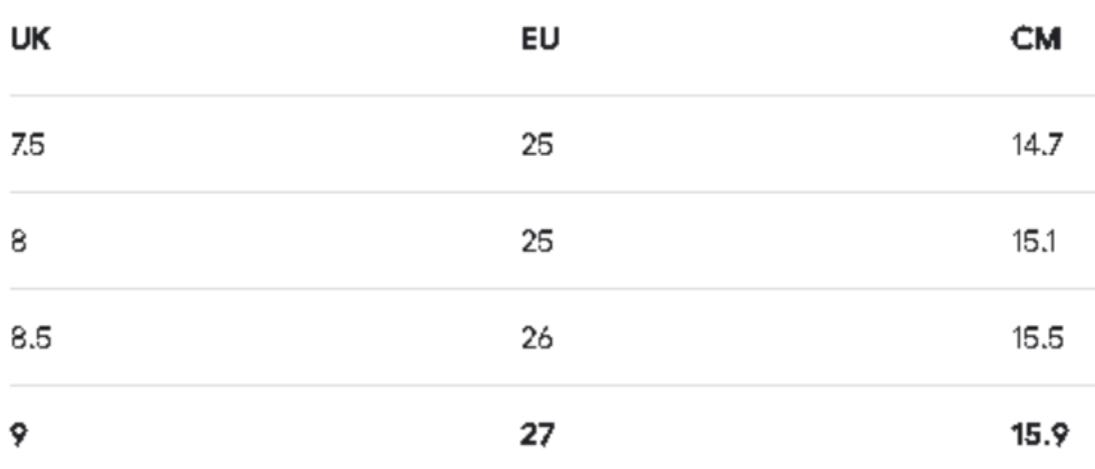
Task: Click the 15.1 CM value
Action: (1037, 242)
